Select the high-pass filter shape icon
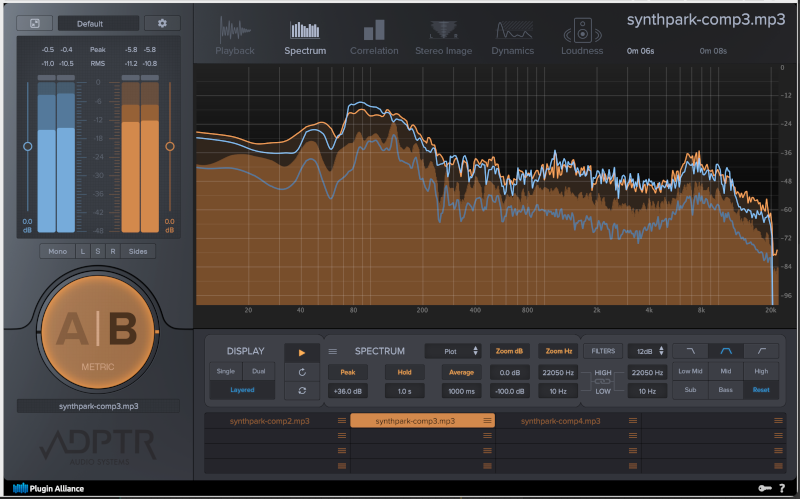Viewport: 800px width, 499px height. (760, 351)
